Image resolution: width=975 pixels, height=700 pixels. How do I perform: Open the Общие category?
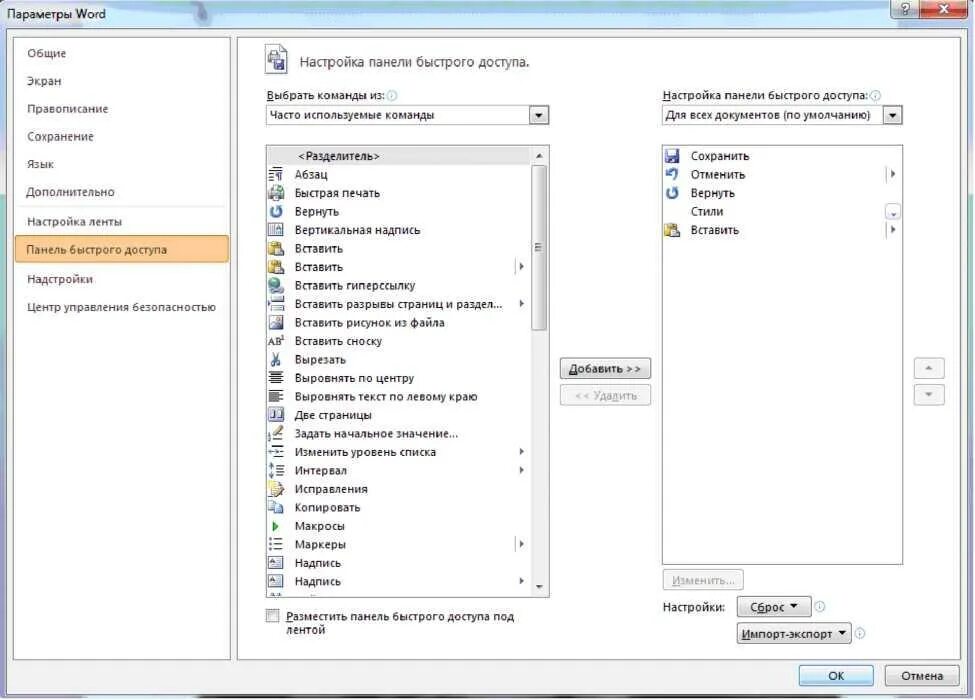(46, 53)
